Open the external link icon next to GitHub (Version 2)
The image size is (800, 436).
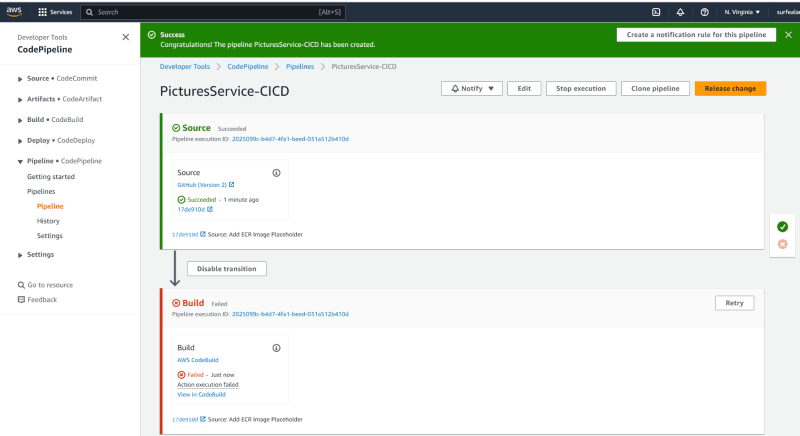tap(232, 185)
